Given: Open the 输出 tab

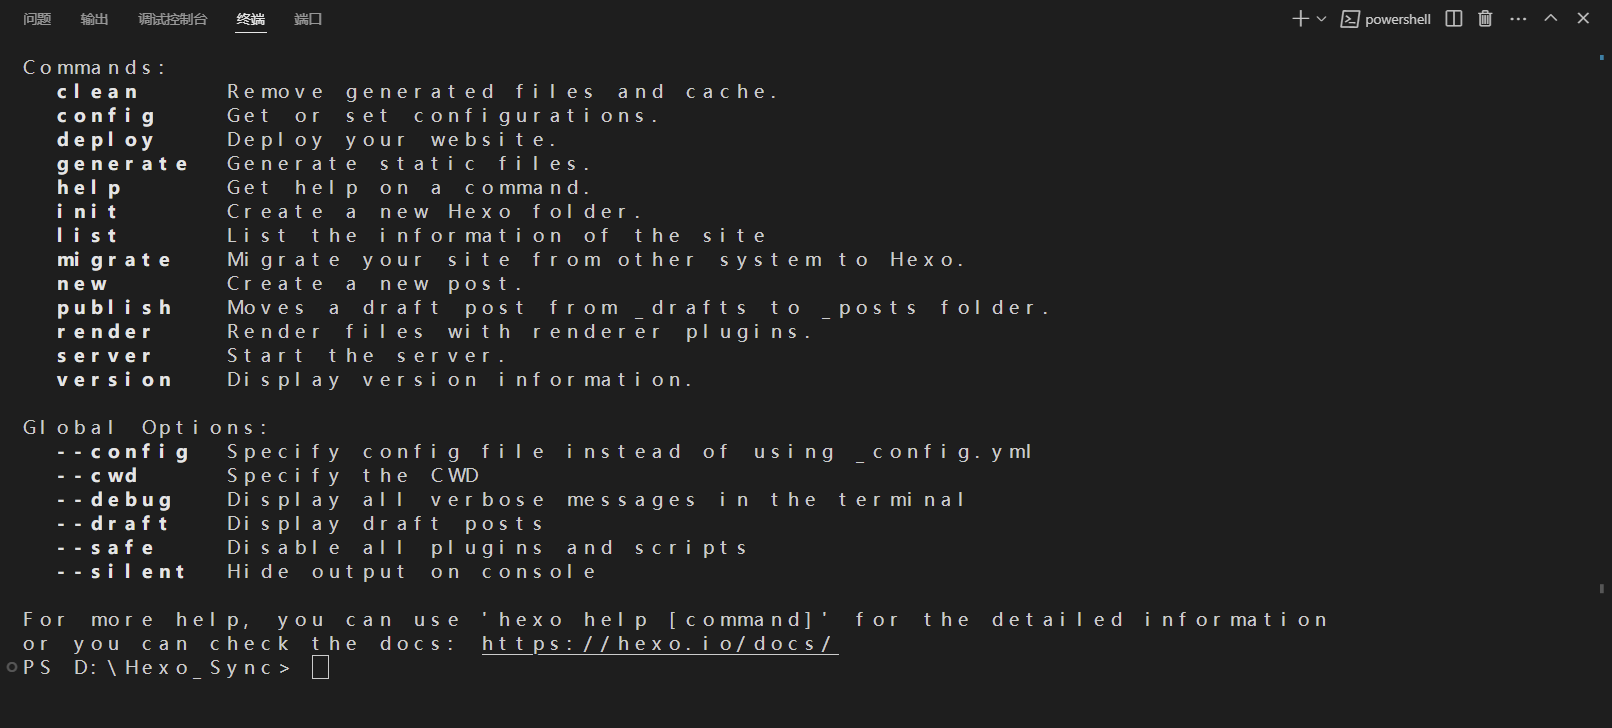Looking at the screenshot, I should pyautogui.click(x=94, y=19).
